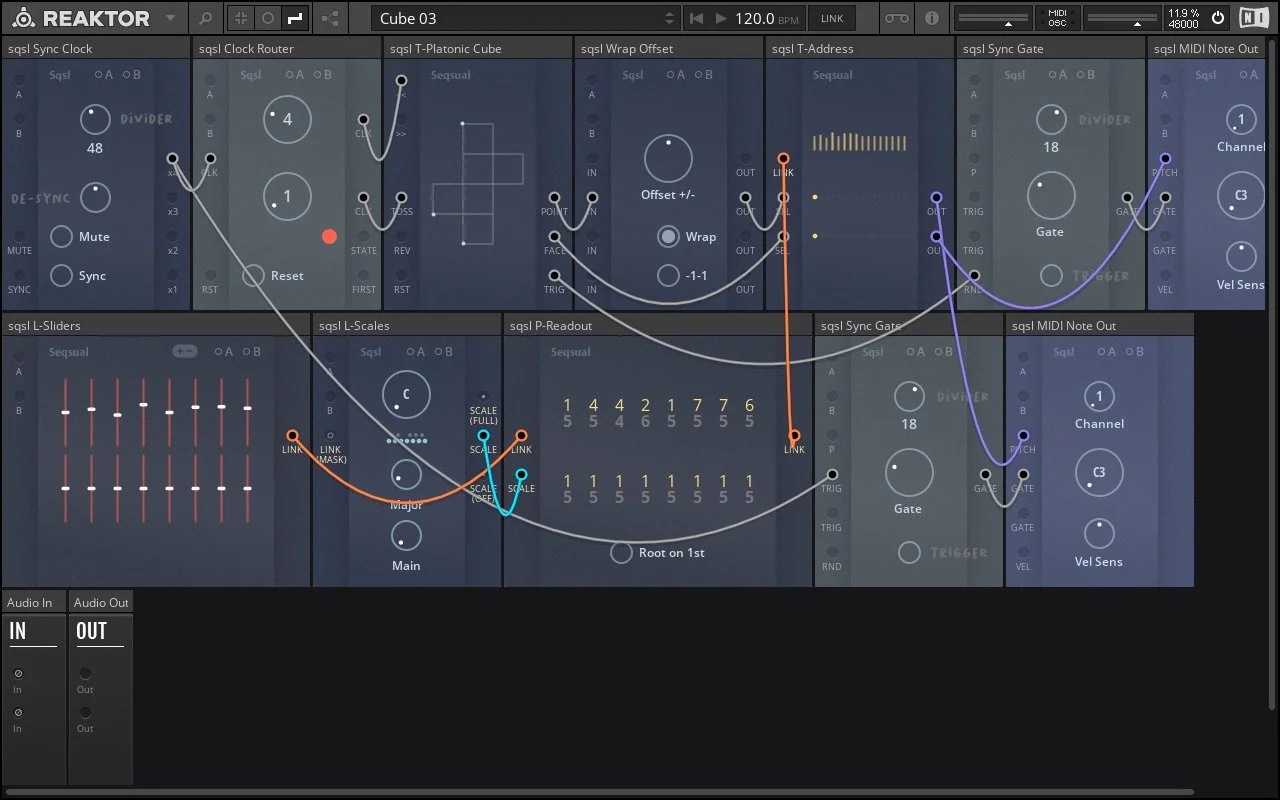The width and height of the screenshot is (1280, 800).
Task: Click the Gate knob in lower Sync Gate
Action: pos(909,473)
